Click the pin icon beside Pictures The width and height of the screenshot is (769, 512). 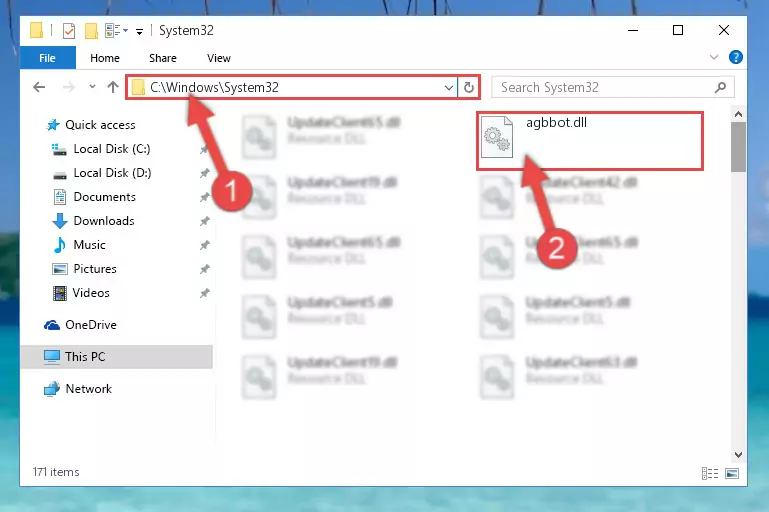click(205, 269)
